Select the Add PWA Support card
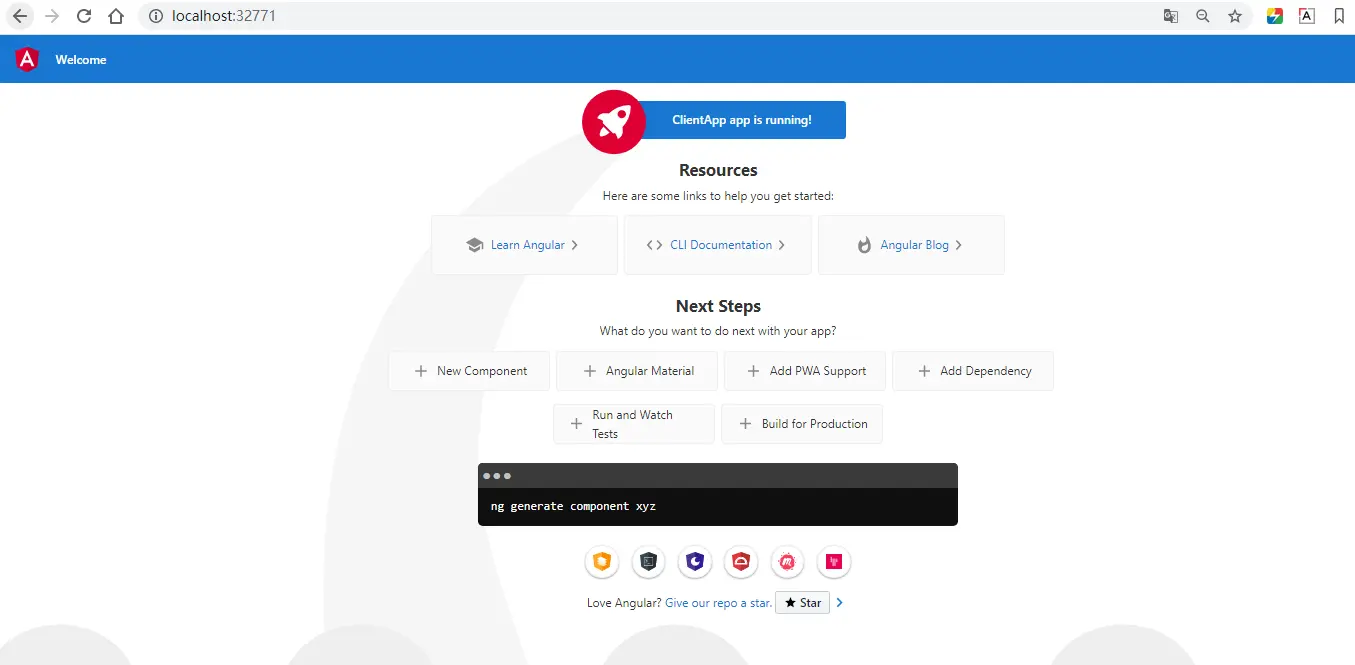 805,371
